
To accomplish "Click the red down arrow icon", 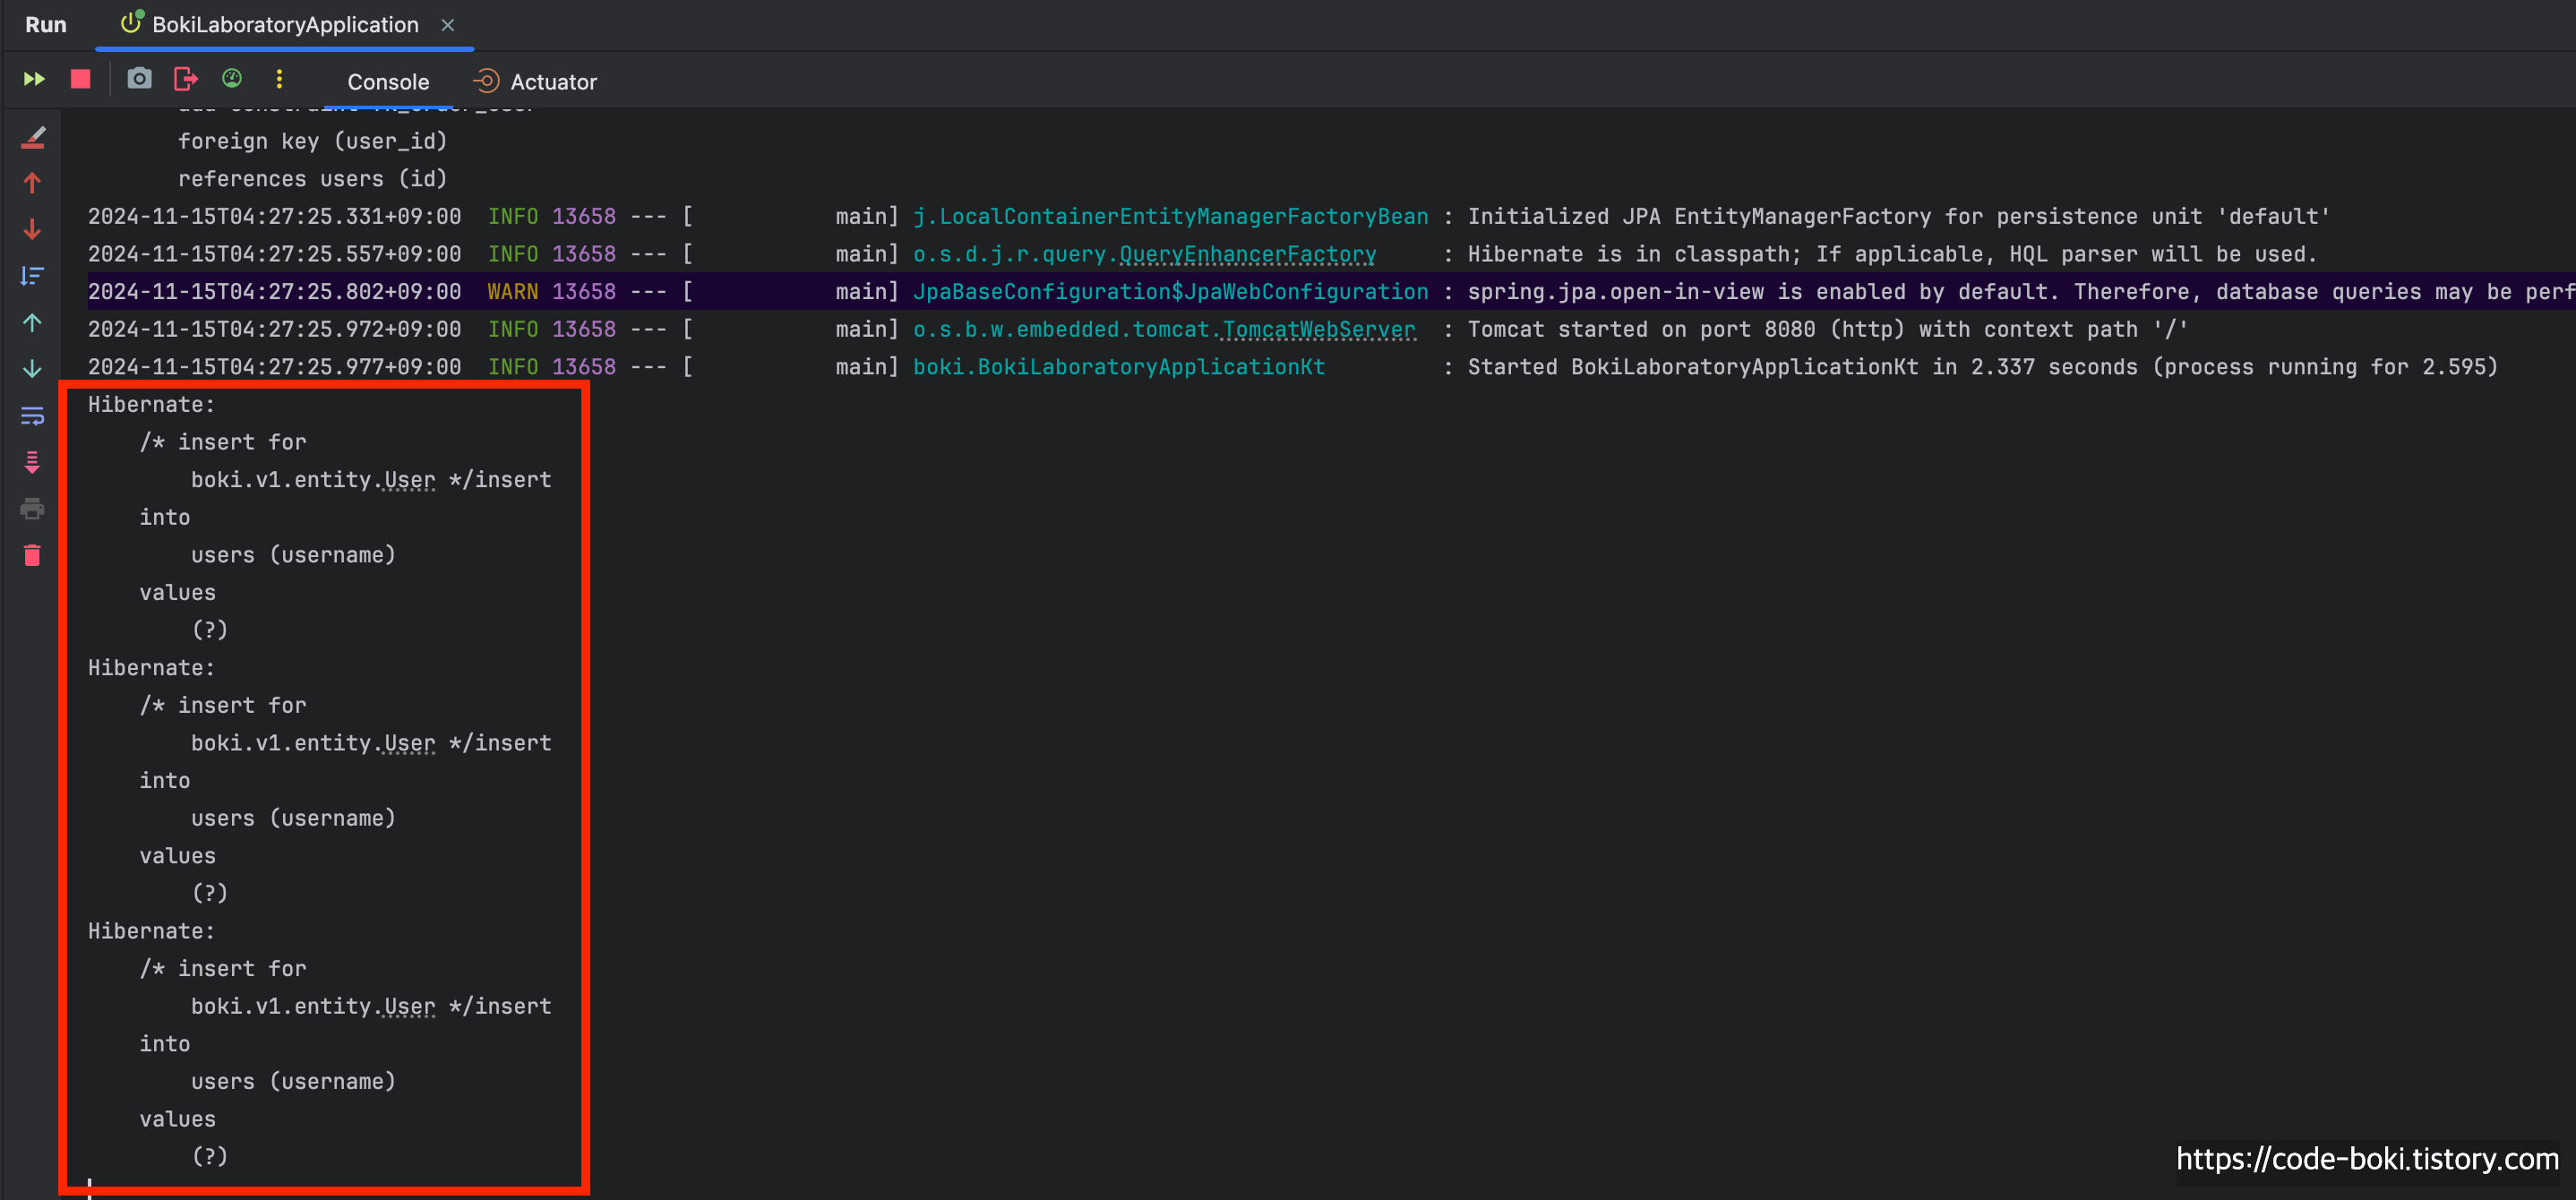I will (32, 230).
